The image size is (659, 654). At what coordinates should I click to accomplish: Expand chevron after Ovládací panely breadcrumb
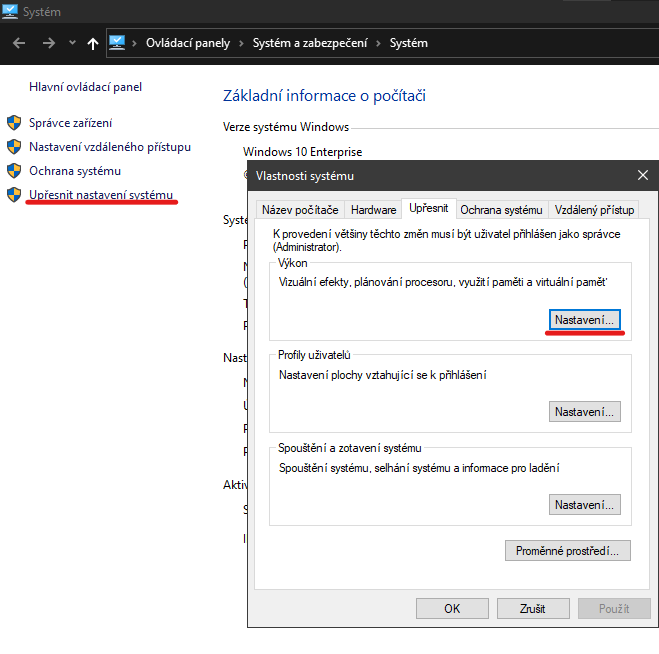[x=239, y=43]
